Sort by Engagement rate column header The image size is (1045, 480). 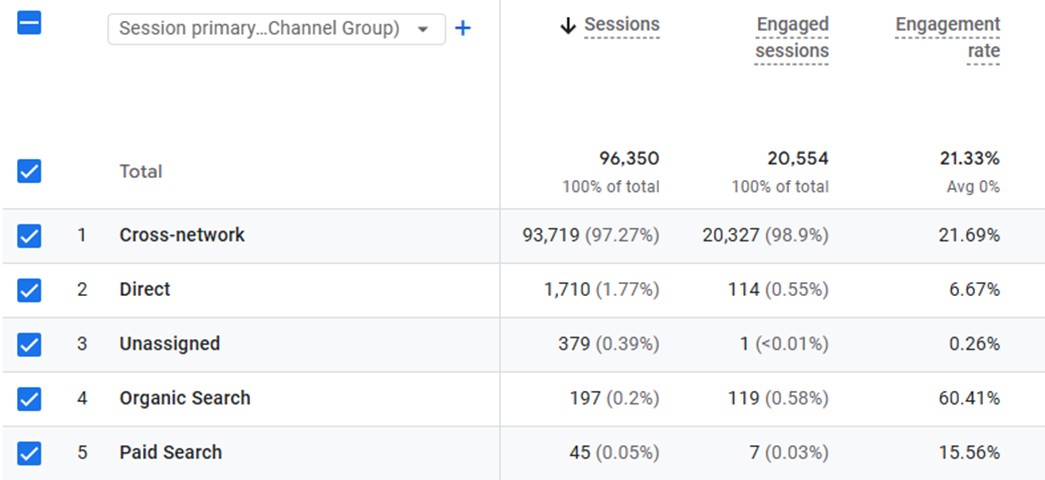pyautogui.click(x=946, y=38)
